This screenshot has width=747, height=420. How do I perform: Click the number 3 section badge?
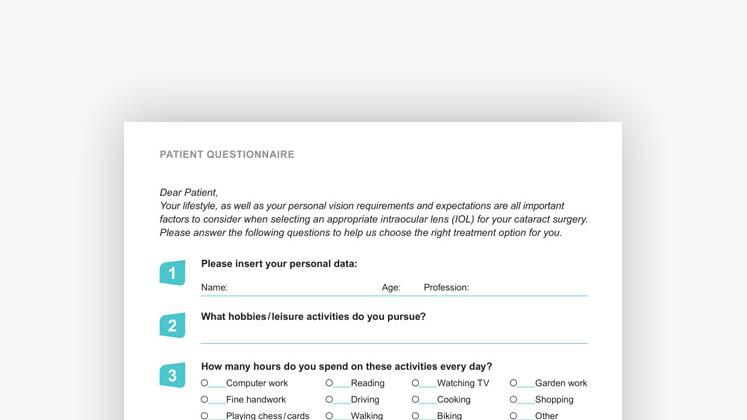tap(172, 375)
